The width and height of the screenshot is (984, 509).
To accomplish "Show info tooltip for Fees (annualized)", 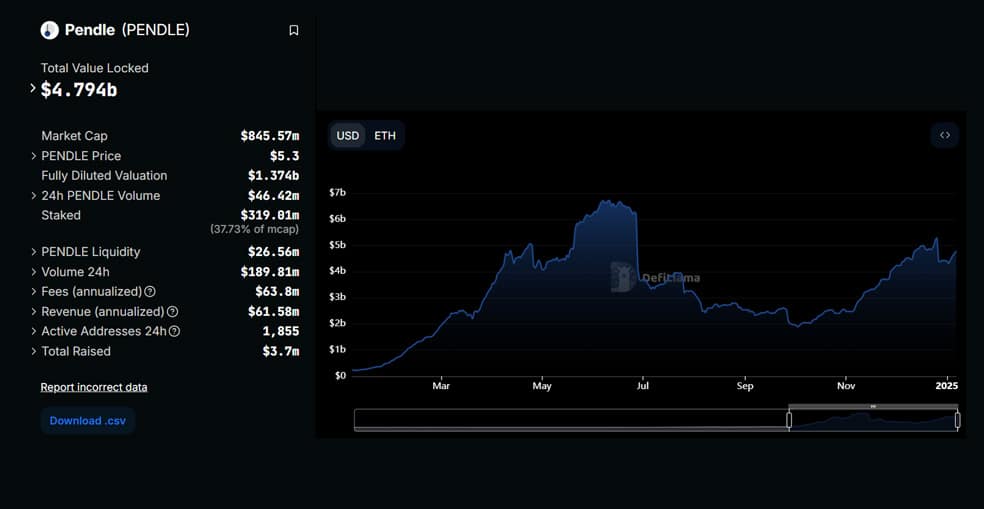I will coord(150,292).
